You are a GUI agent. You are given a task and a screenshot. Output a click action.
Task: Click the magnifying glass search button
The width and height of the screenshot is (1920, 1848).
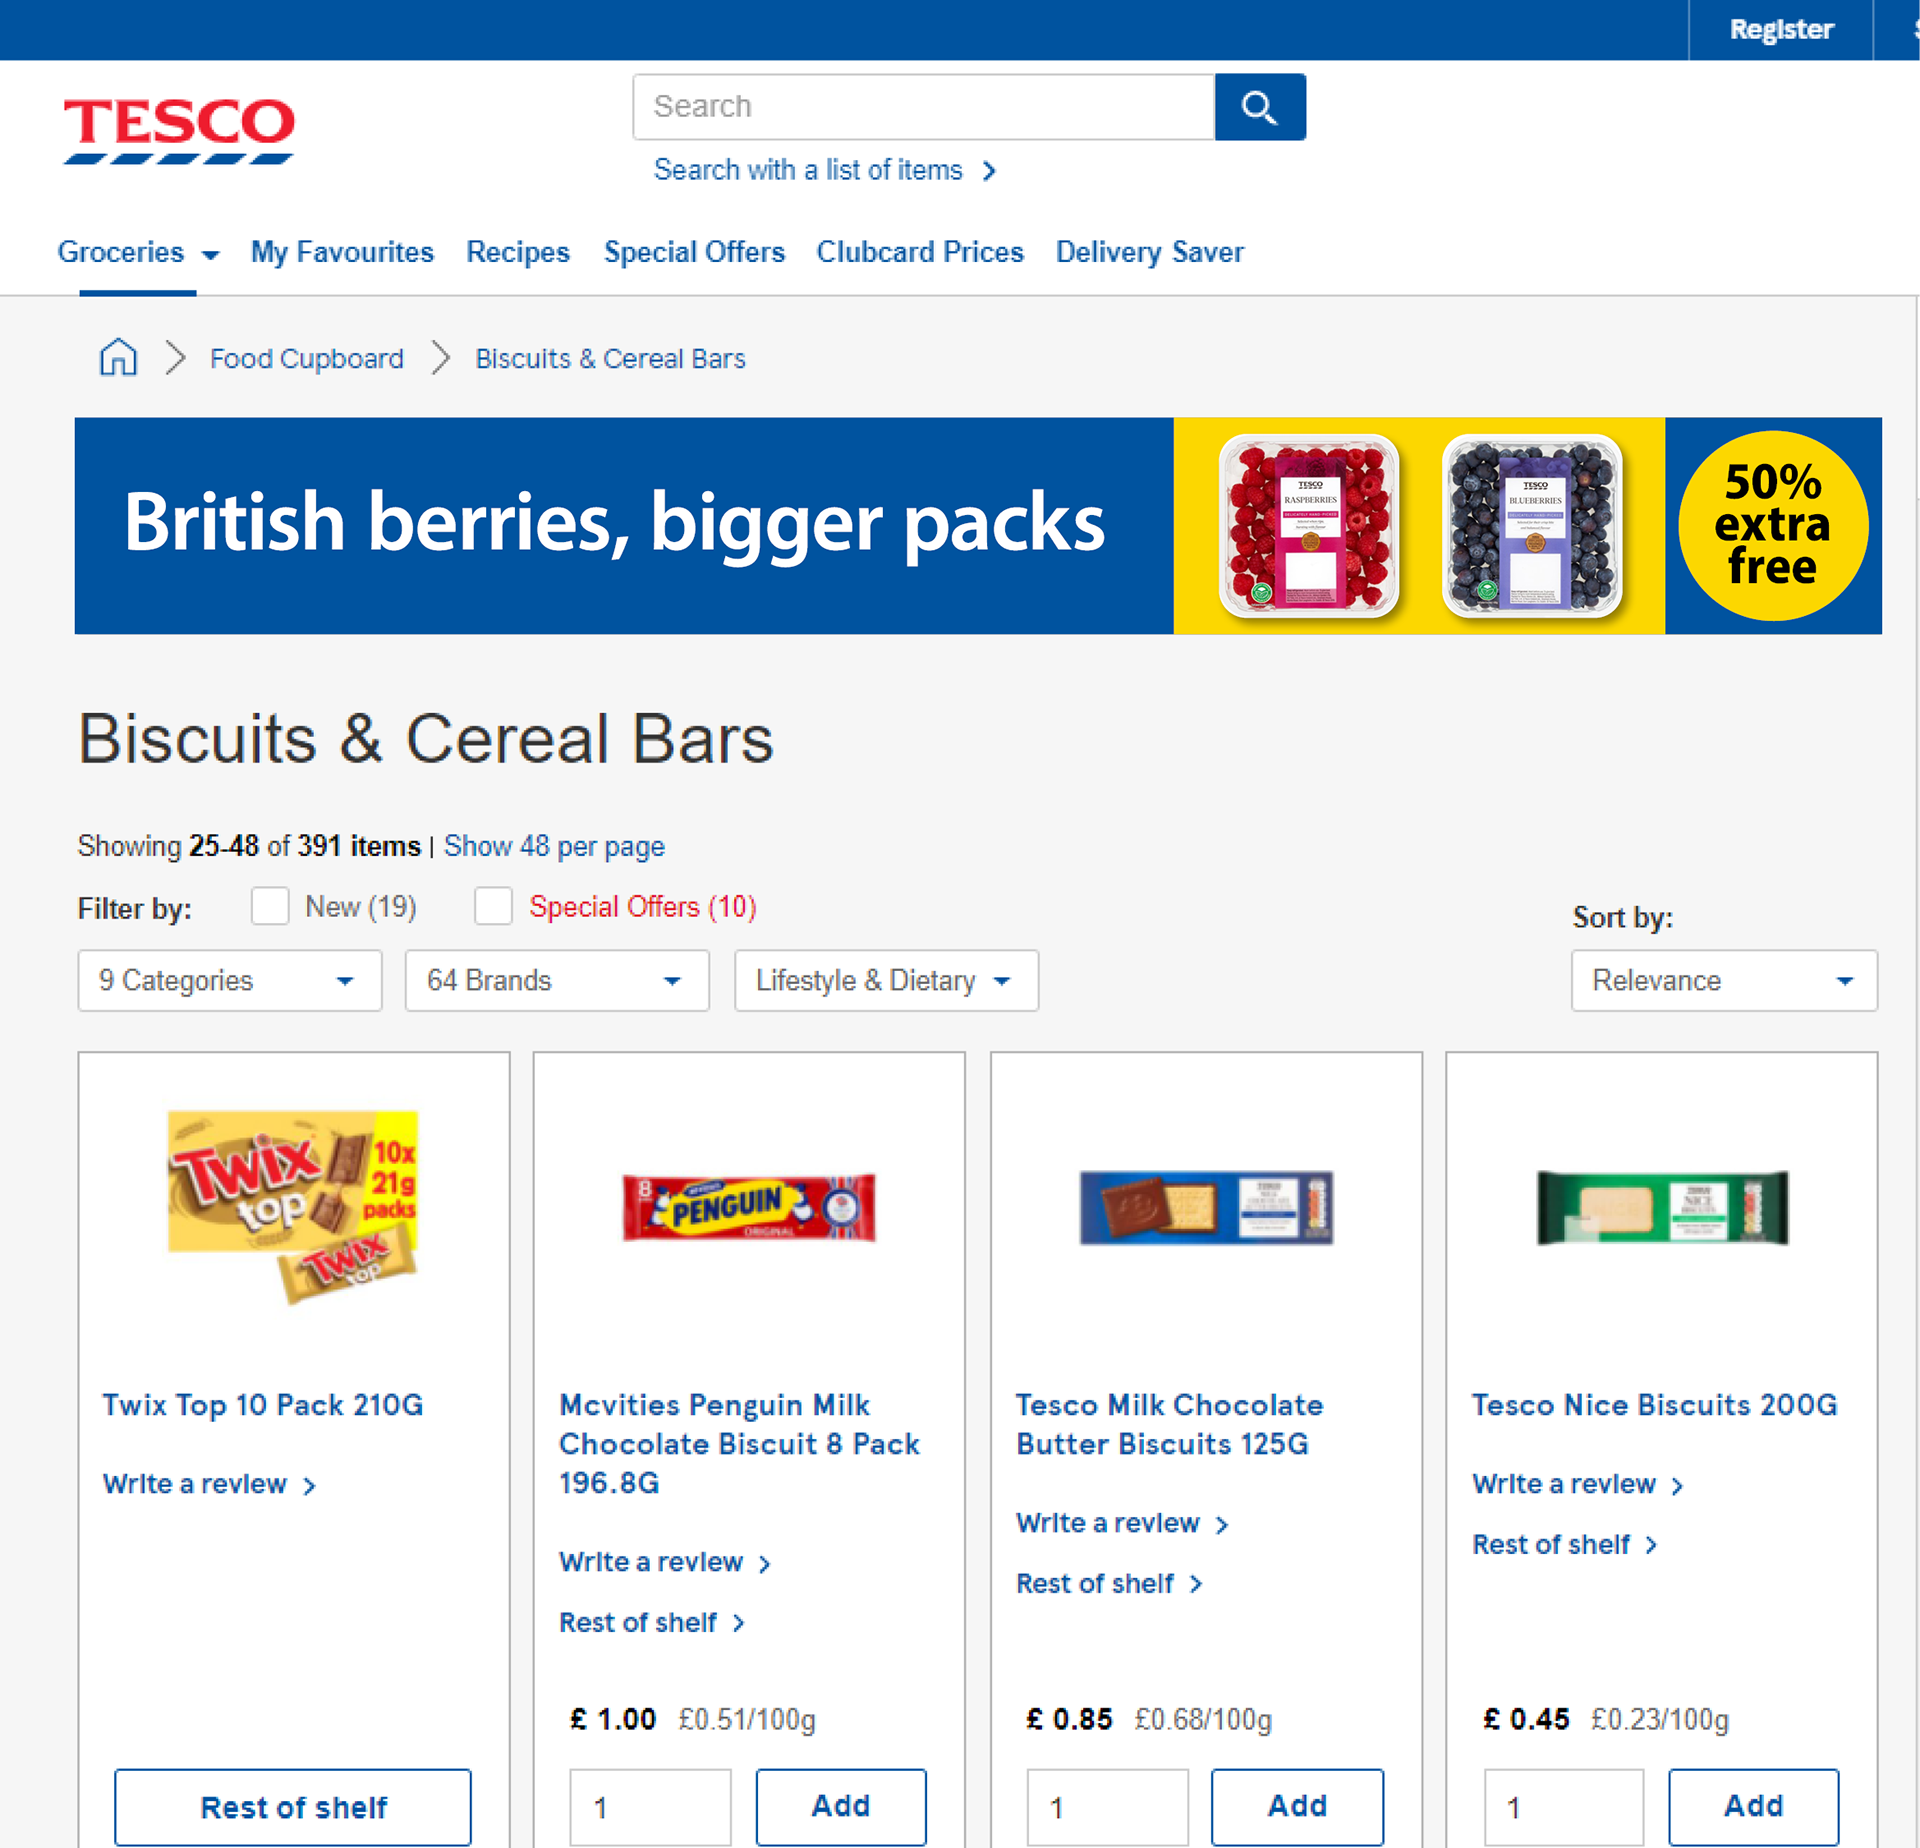point(1259,107)
